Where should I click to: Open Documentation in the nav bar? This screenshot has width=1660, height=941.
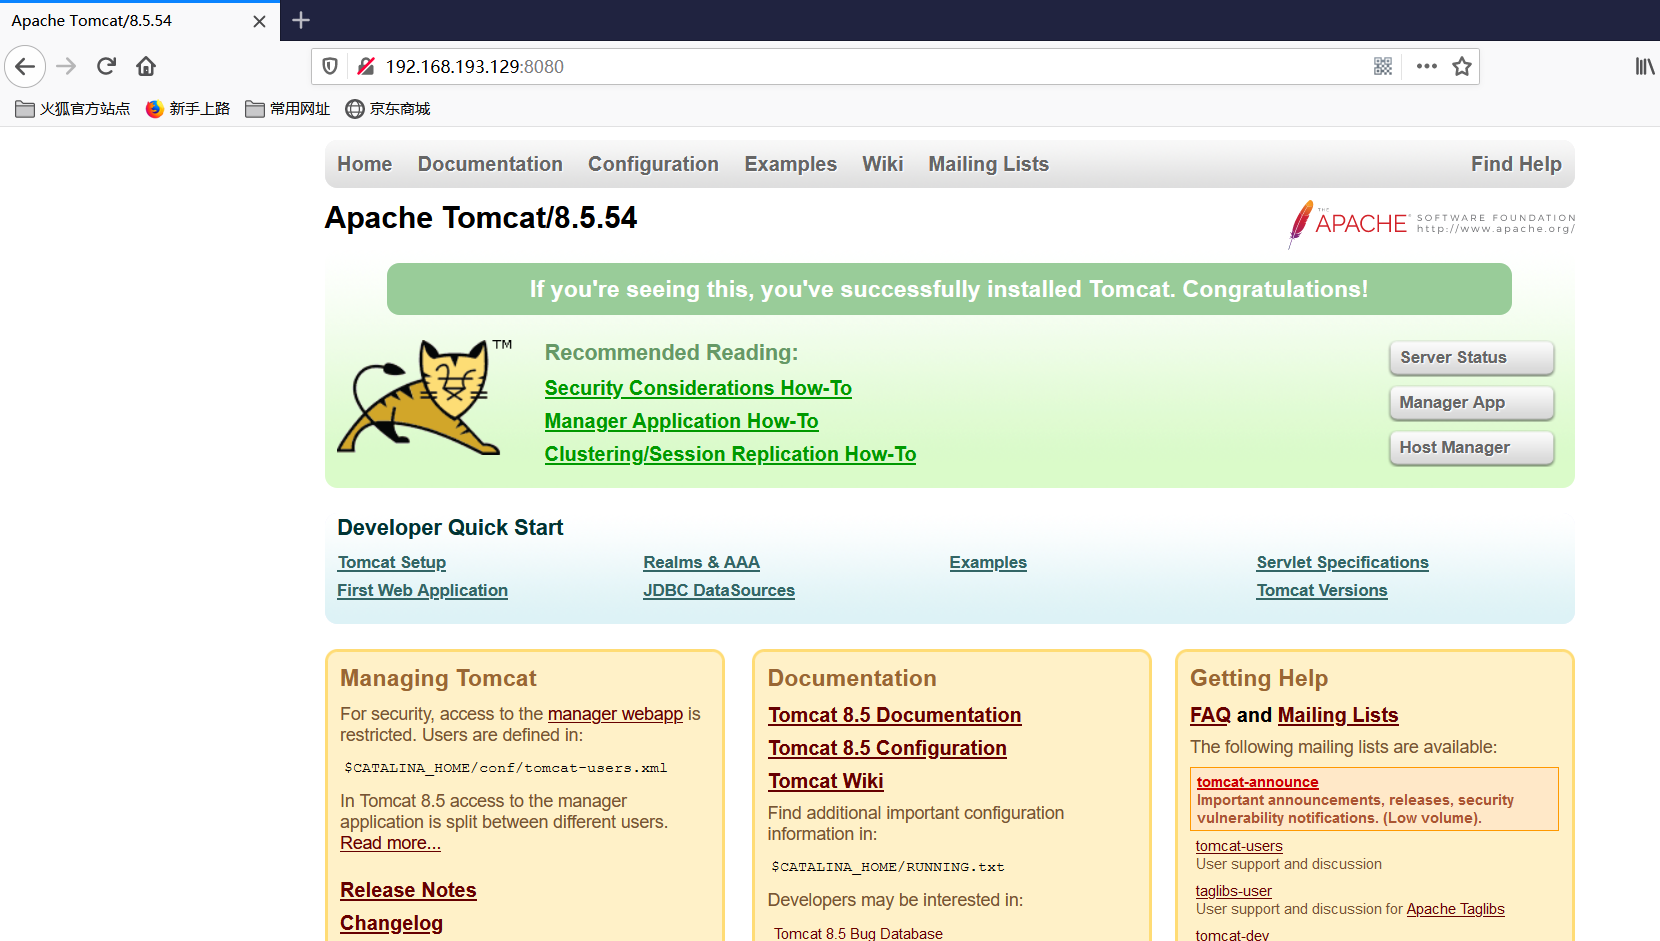pyautogui.click(x=490, y=164)
